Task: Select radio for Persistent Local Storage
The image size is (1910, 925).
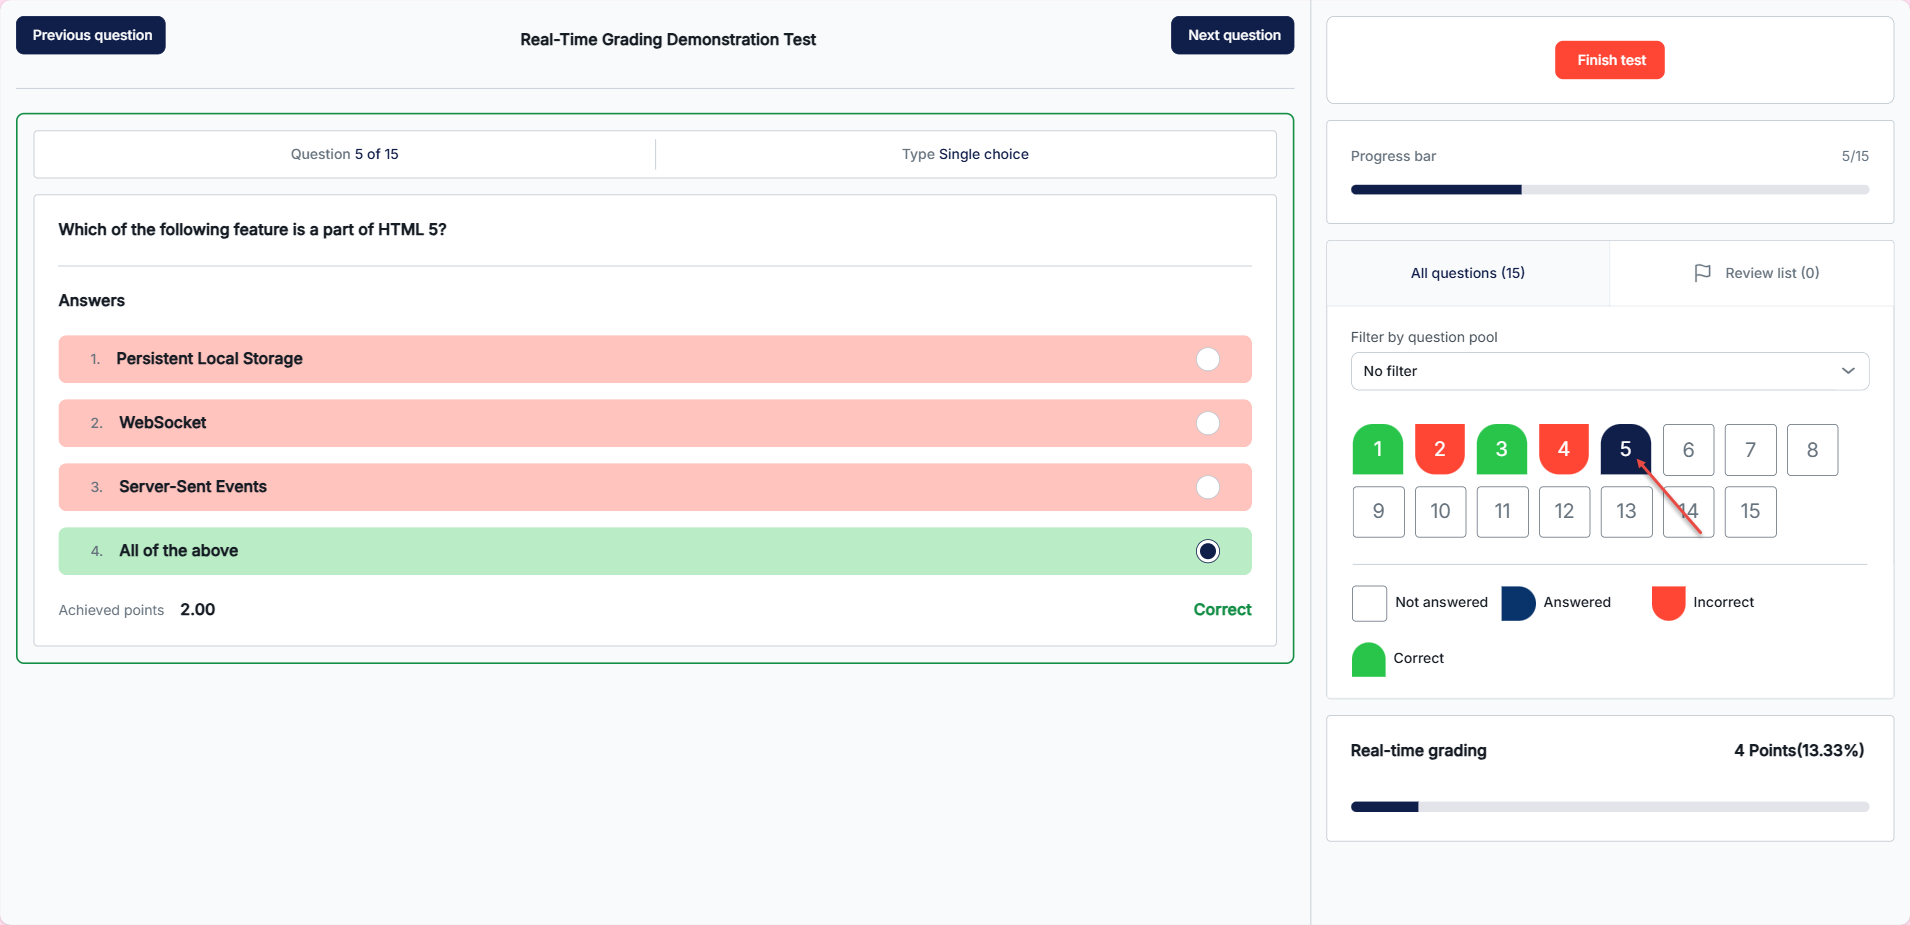Action: click(x=1207, y=359)
